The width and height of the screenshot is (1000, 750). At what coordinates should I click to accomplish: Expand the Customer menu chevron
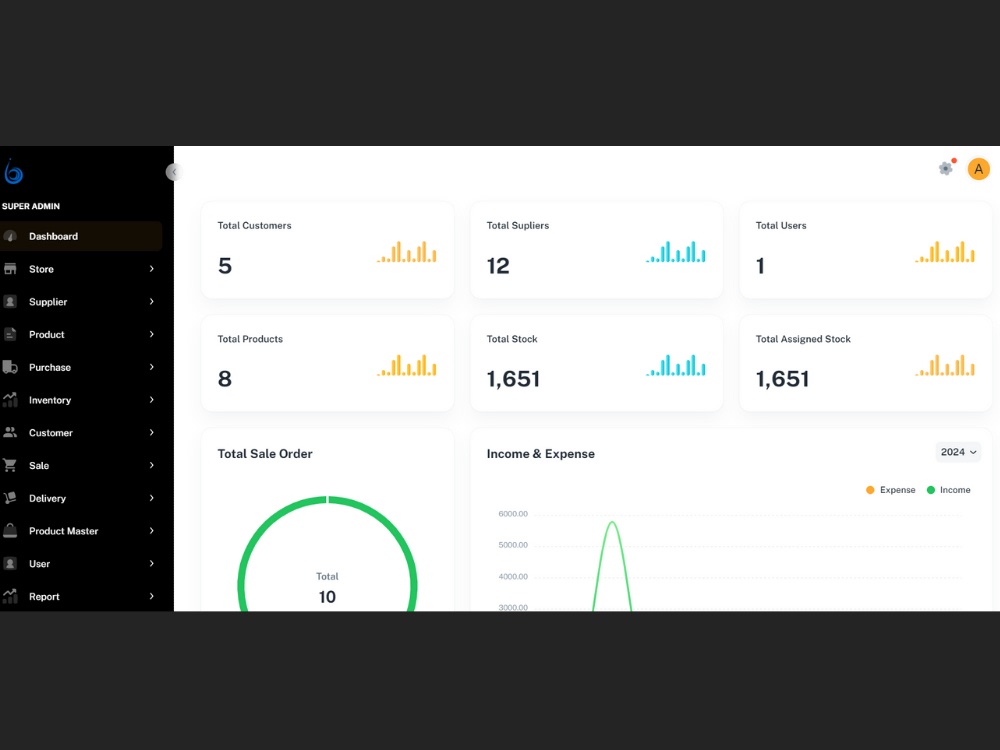tap(152, 432)
